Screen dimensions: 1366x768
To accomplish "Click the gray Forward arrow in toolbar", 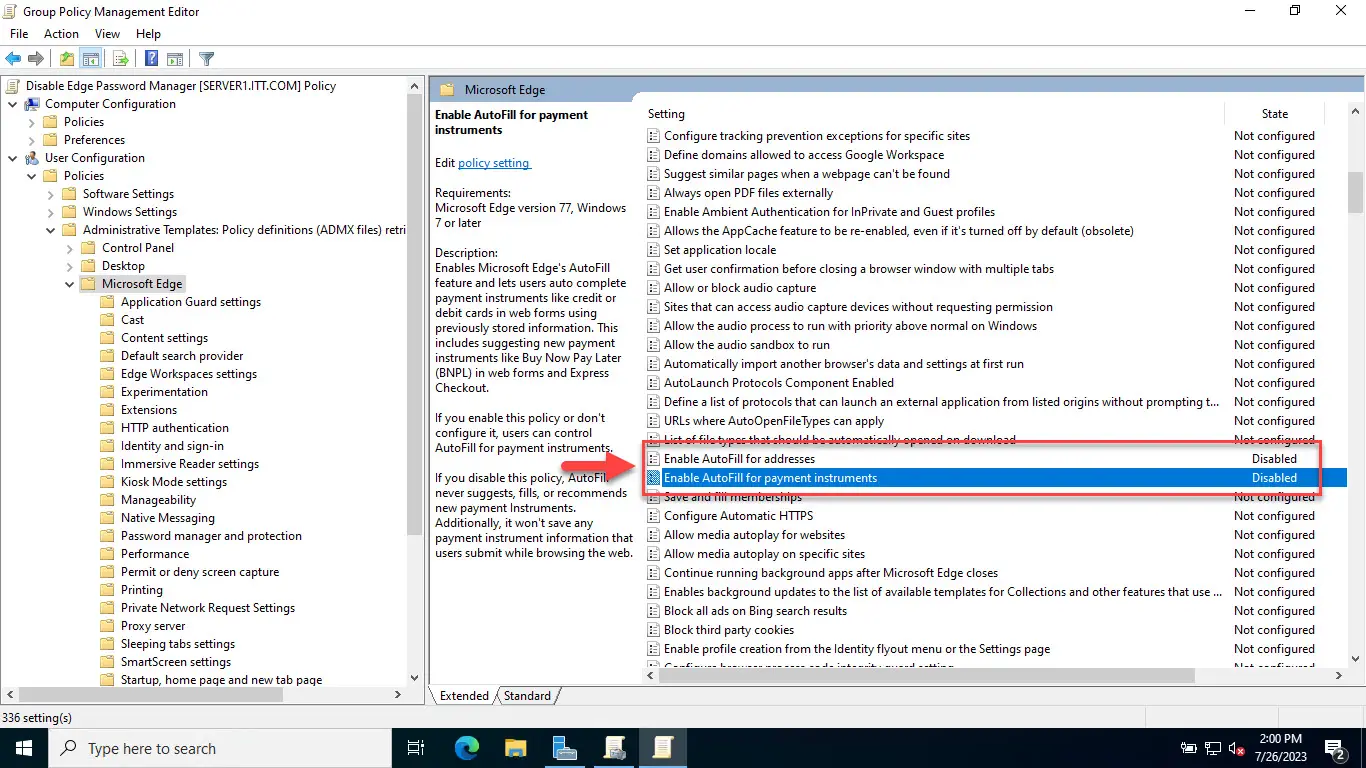I will [36, 59].
